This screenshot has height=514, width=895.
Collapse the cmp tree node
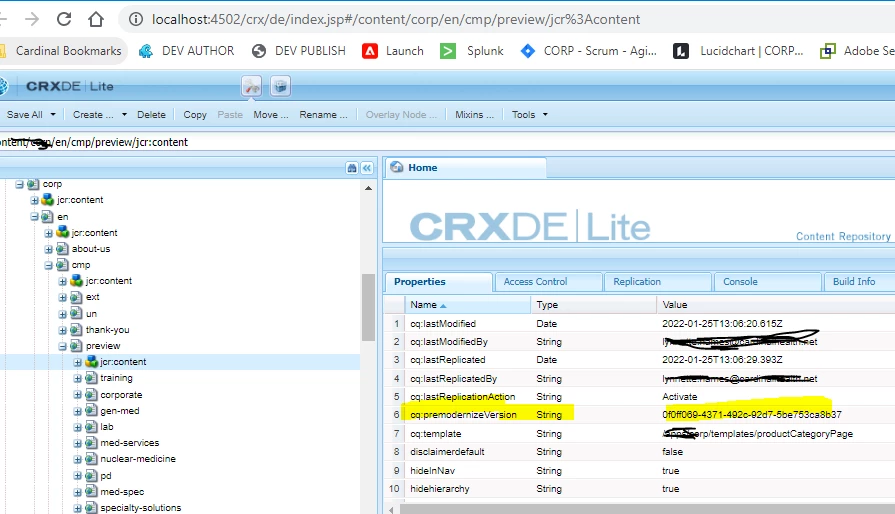pyautogui.click(x=49, y=265)
